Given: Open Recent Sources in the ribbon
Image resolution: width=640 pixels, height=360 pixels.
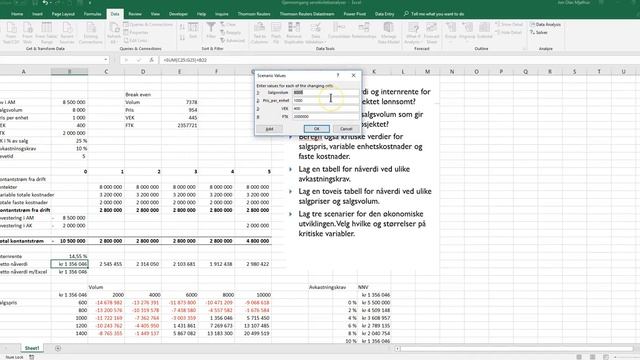Looking at the screenshot, I should click(67, 33).
